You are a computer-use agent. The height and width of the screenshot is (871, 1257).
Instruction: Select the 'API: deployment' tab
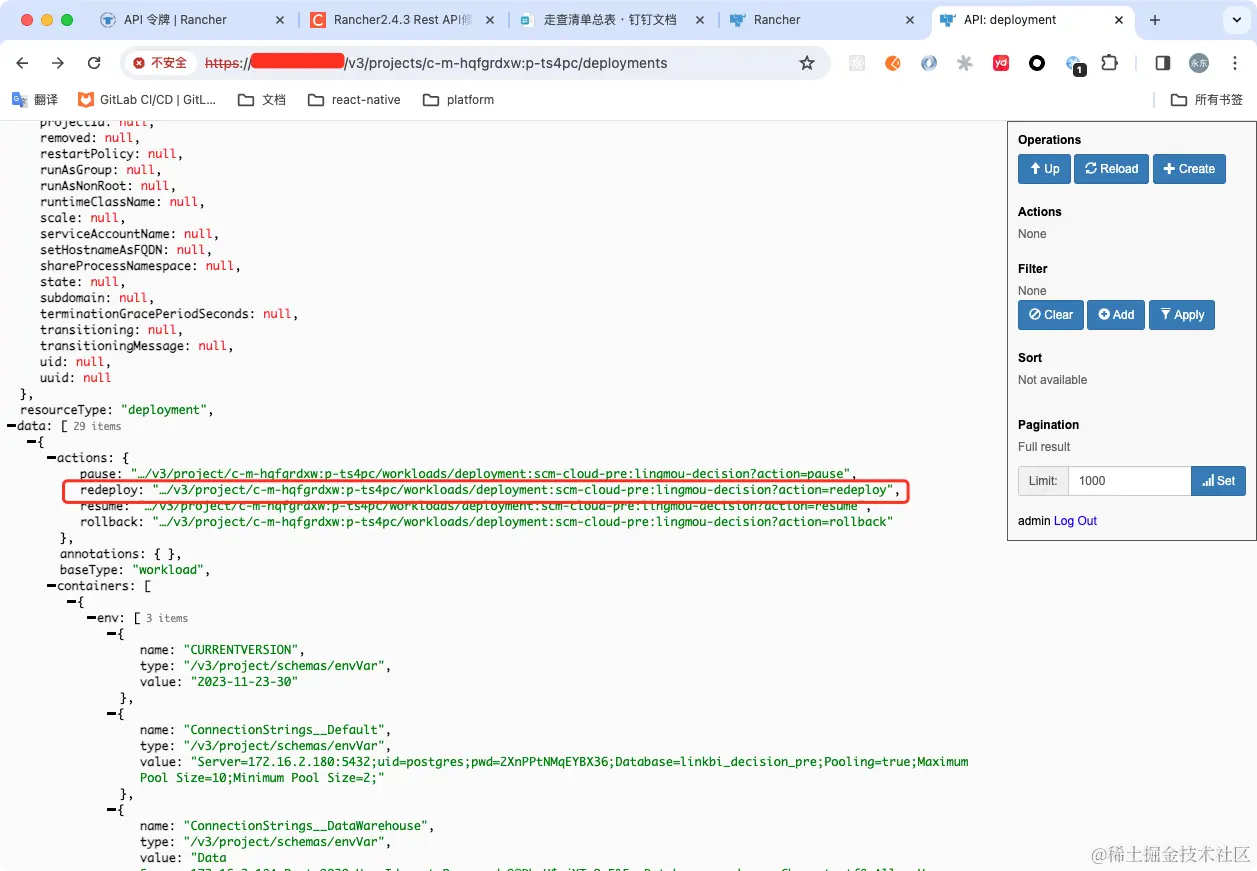tap(1031, 20)
